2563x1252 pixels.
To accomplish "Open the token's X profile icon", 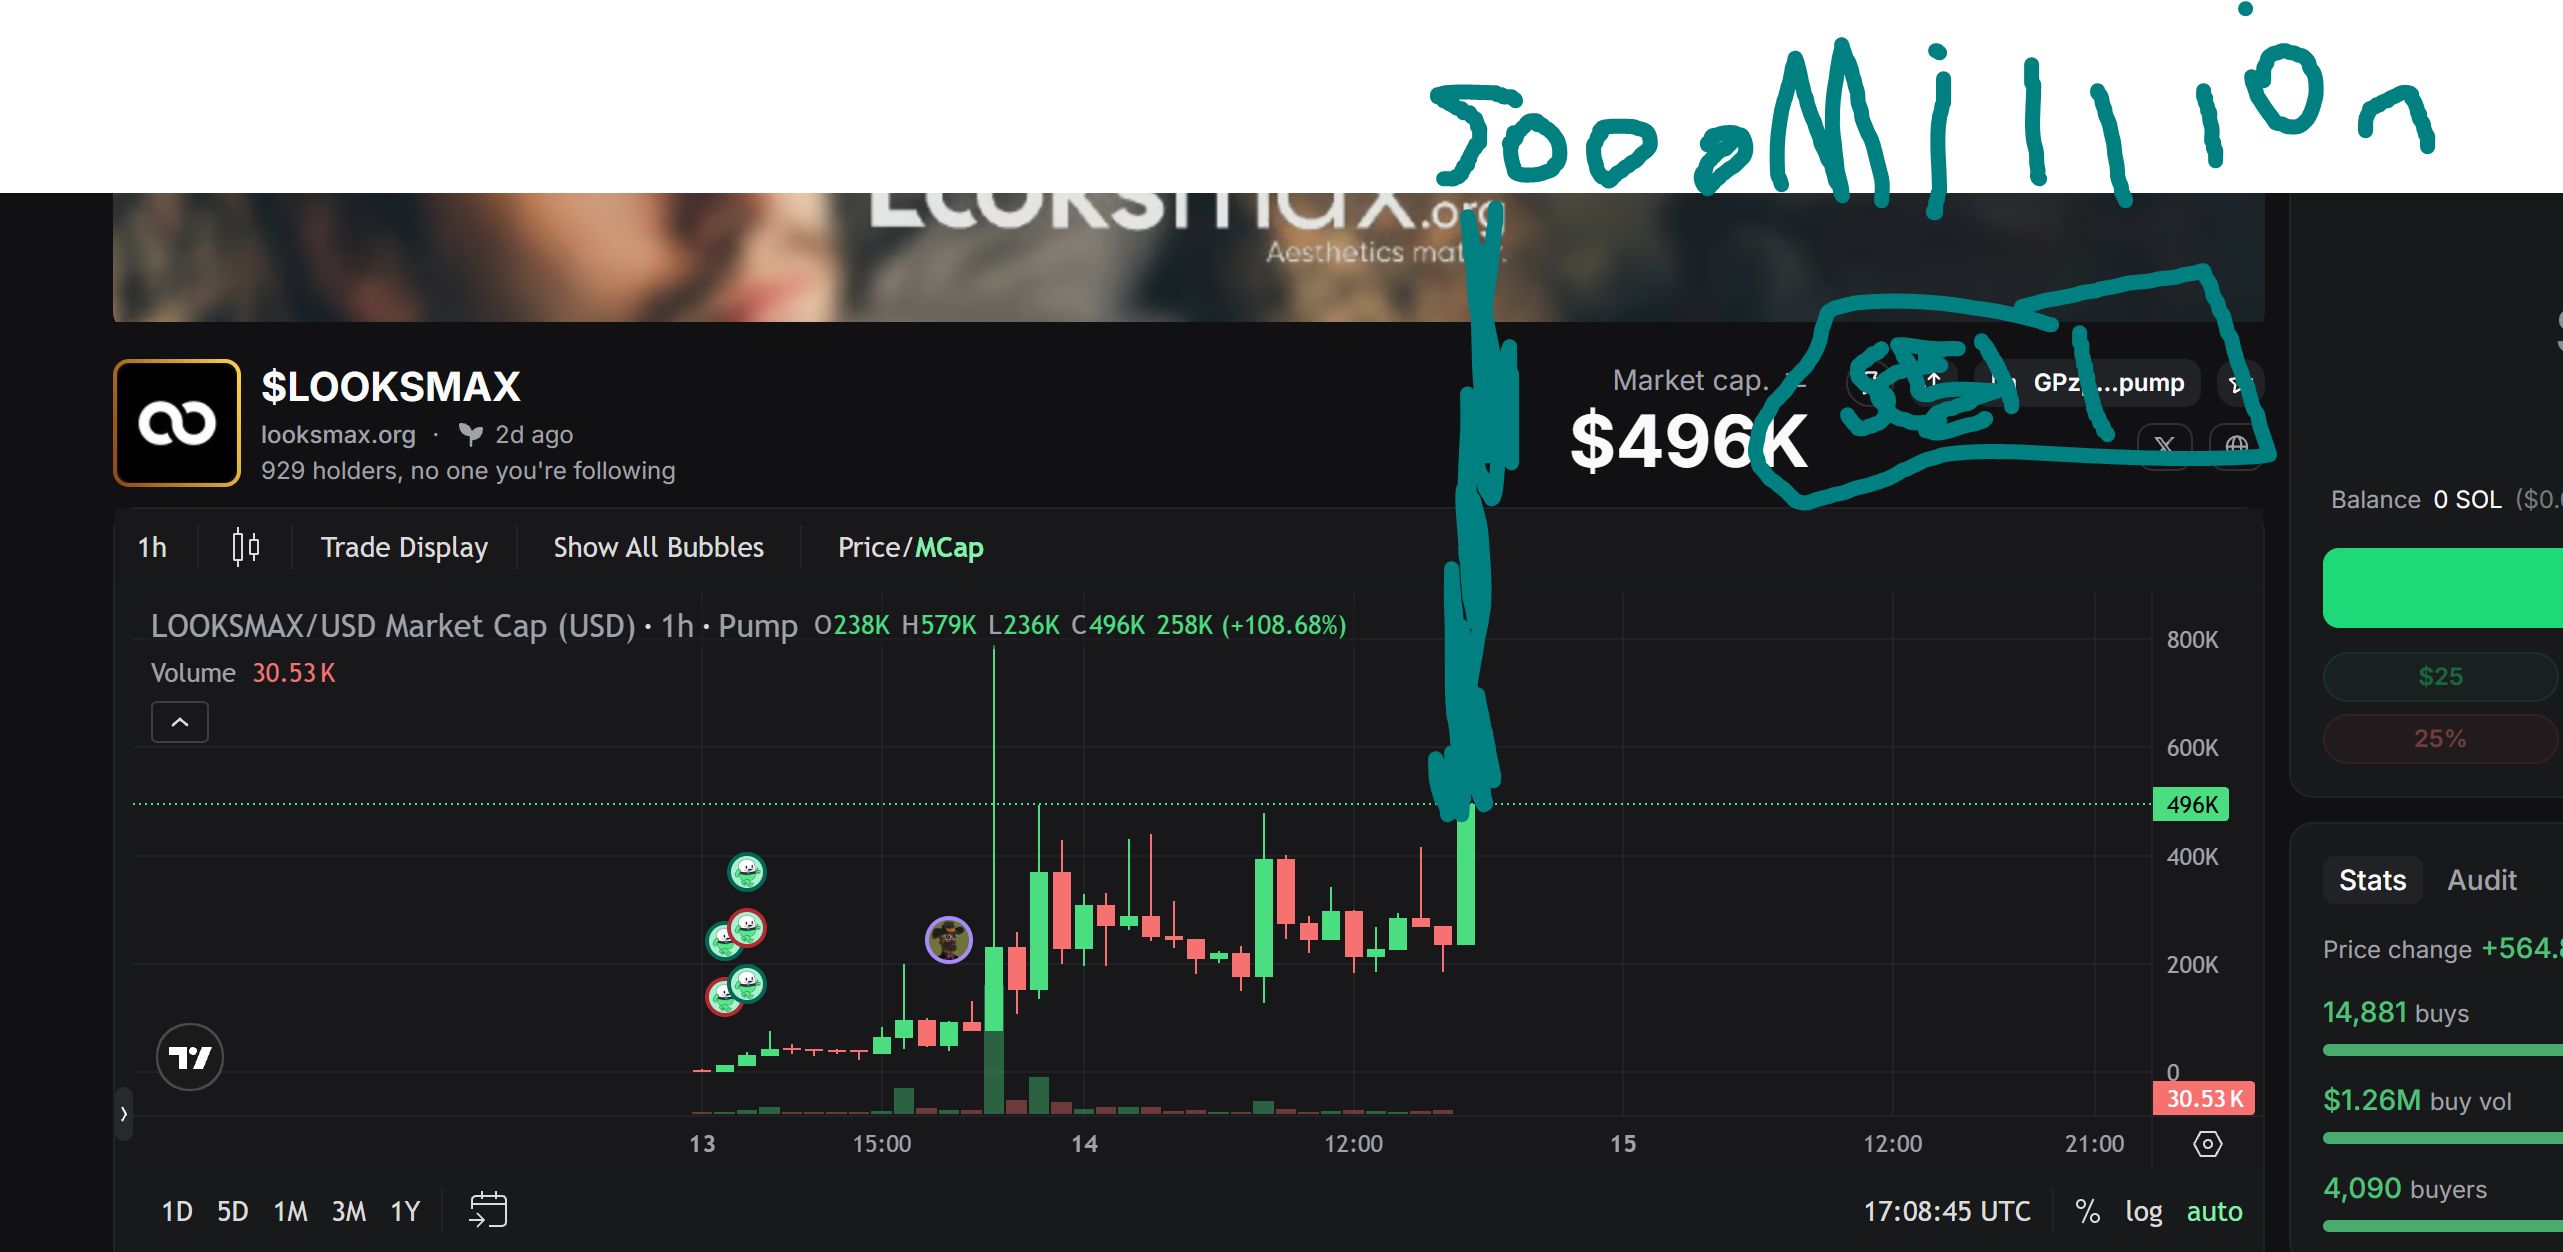I will pos(2164,445).
